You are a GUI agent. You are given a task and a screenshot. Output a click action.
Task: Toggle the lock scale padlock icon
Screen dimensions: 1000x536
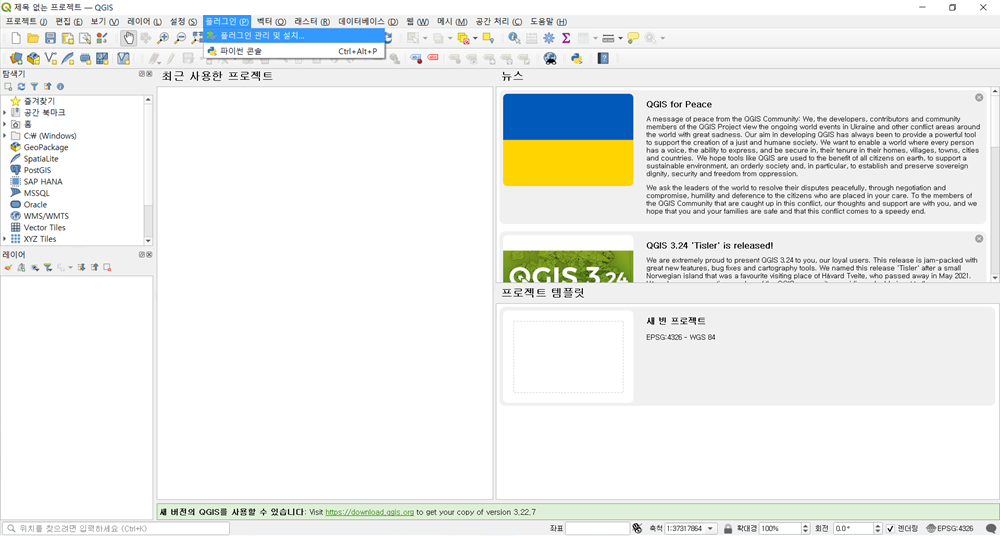728,528
